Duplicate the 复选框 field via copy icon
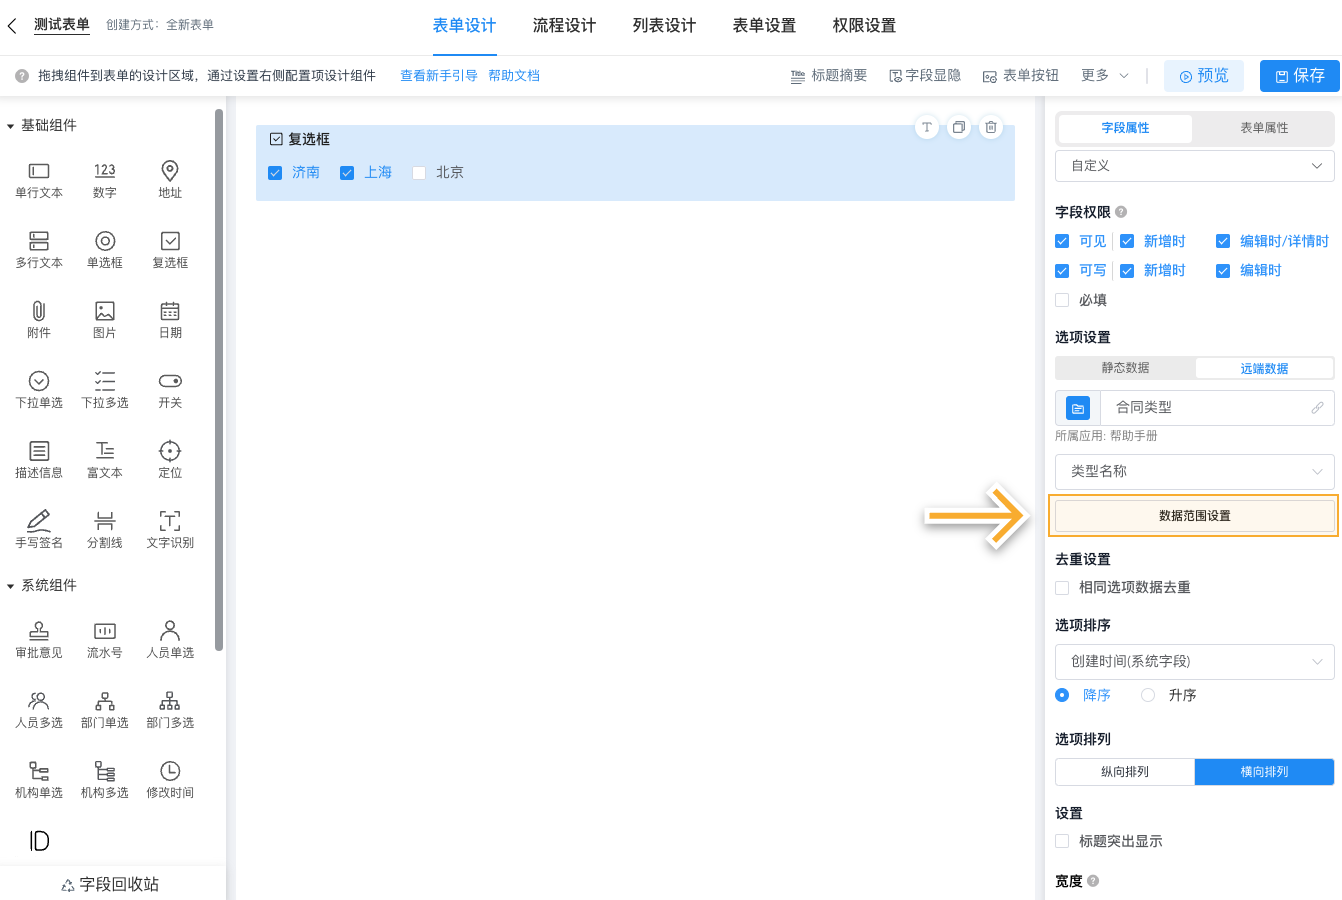The height and width of the screenshot is (900, 1342). tap(958, 127)
